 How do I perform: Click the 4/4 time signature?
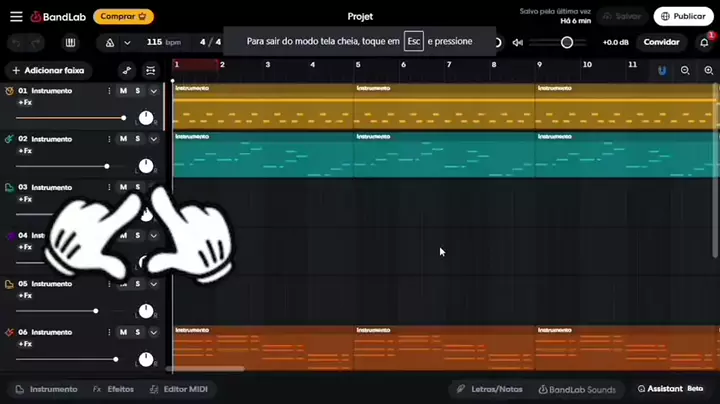[x=210, y=42]
